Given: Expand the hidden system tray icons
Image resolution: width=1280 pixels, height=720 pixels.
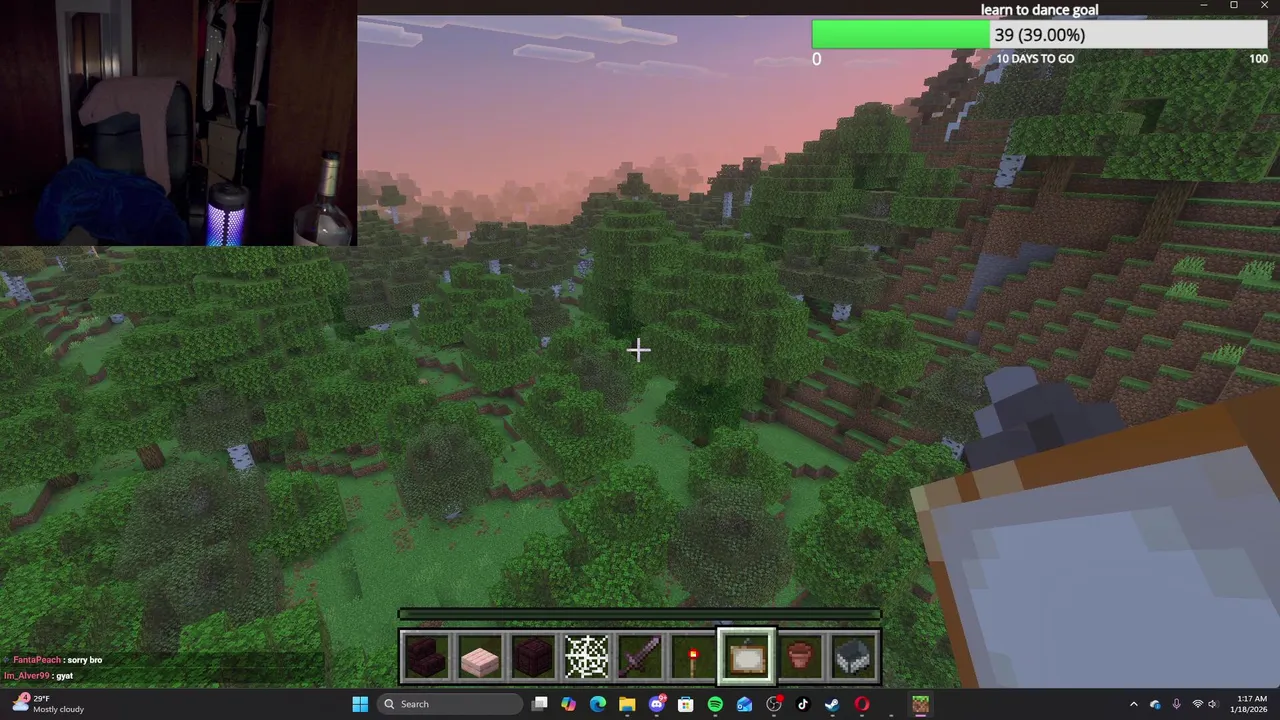Looking at the screenshot, I should tap(1133, 704).
